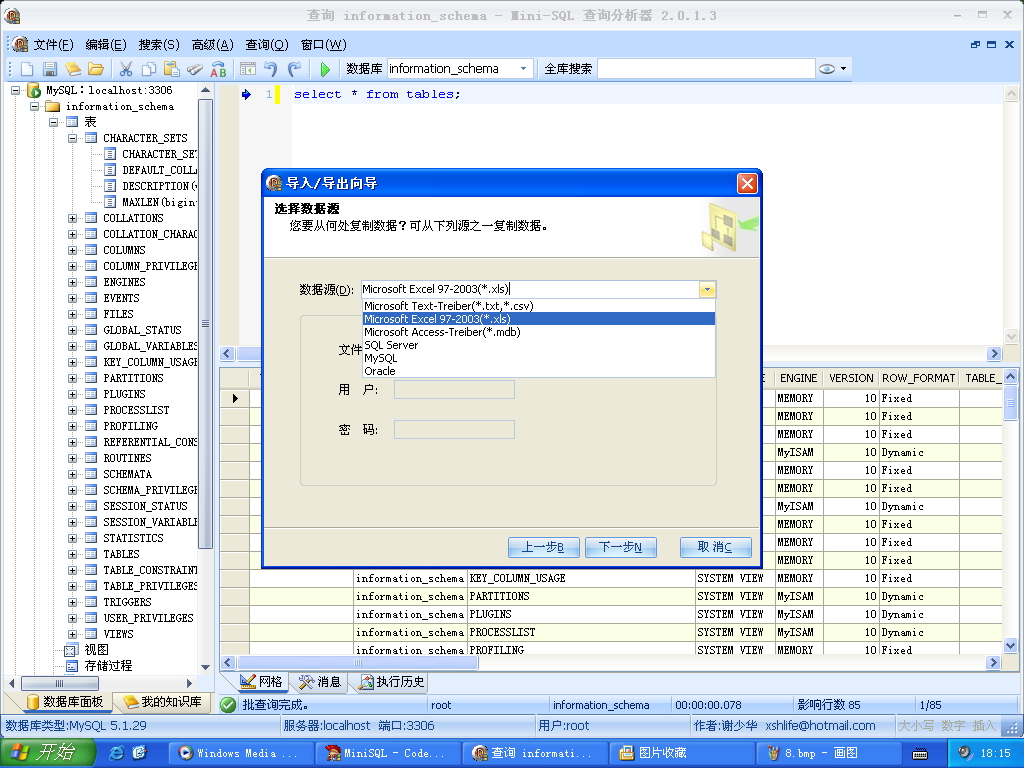The height and width of the screenshot is (768, 1024).
Task: Click the copy toolbar icon
Action: pos(149,69)
